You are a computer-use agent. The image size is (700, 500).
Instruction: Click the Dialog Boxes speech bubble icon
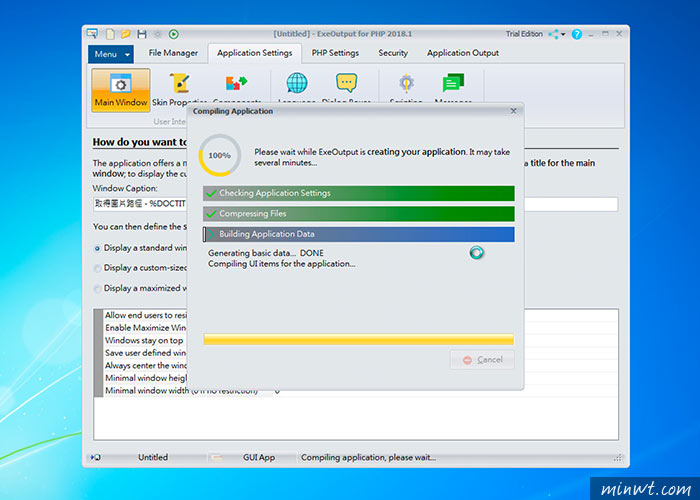(346, 83)
